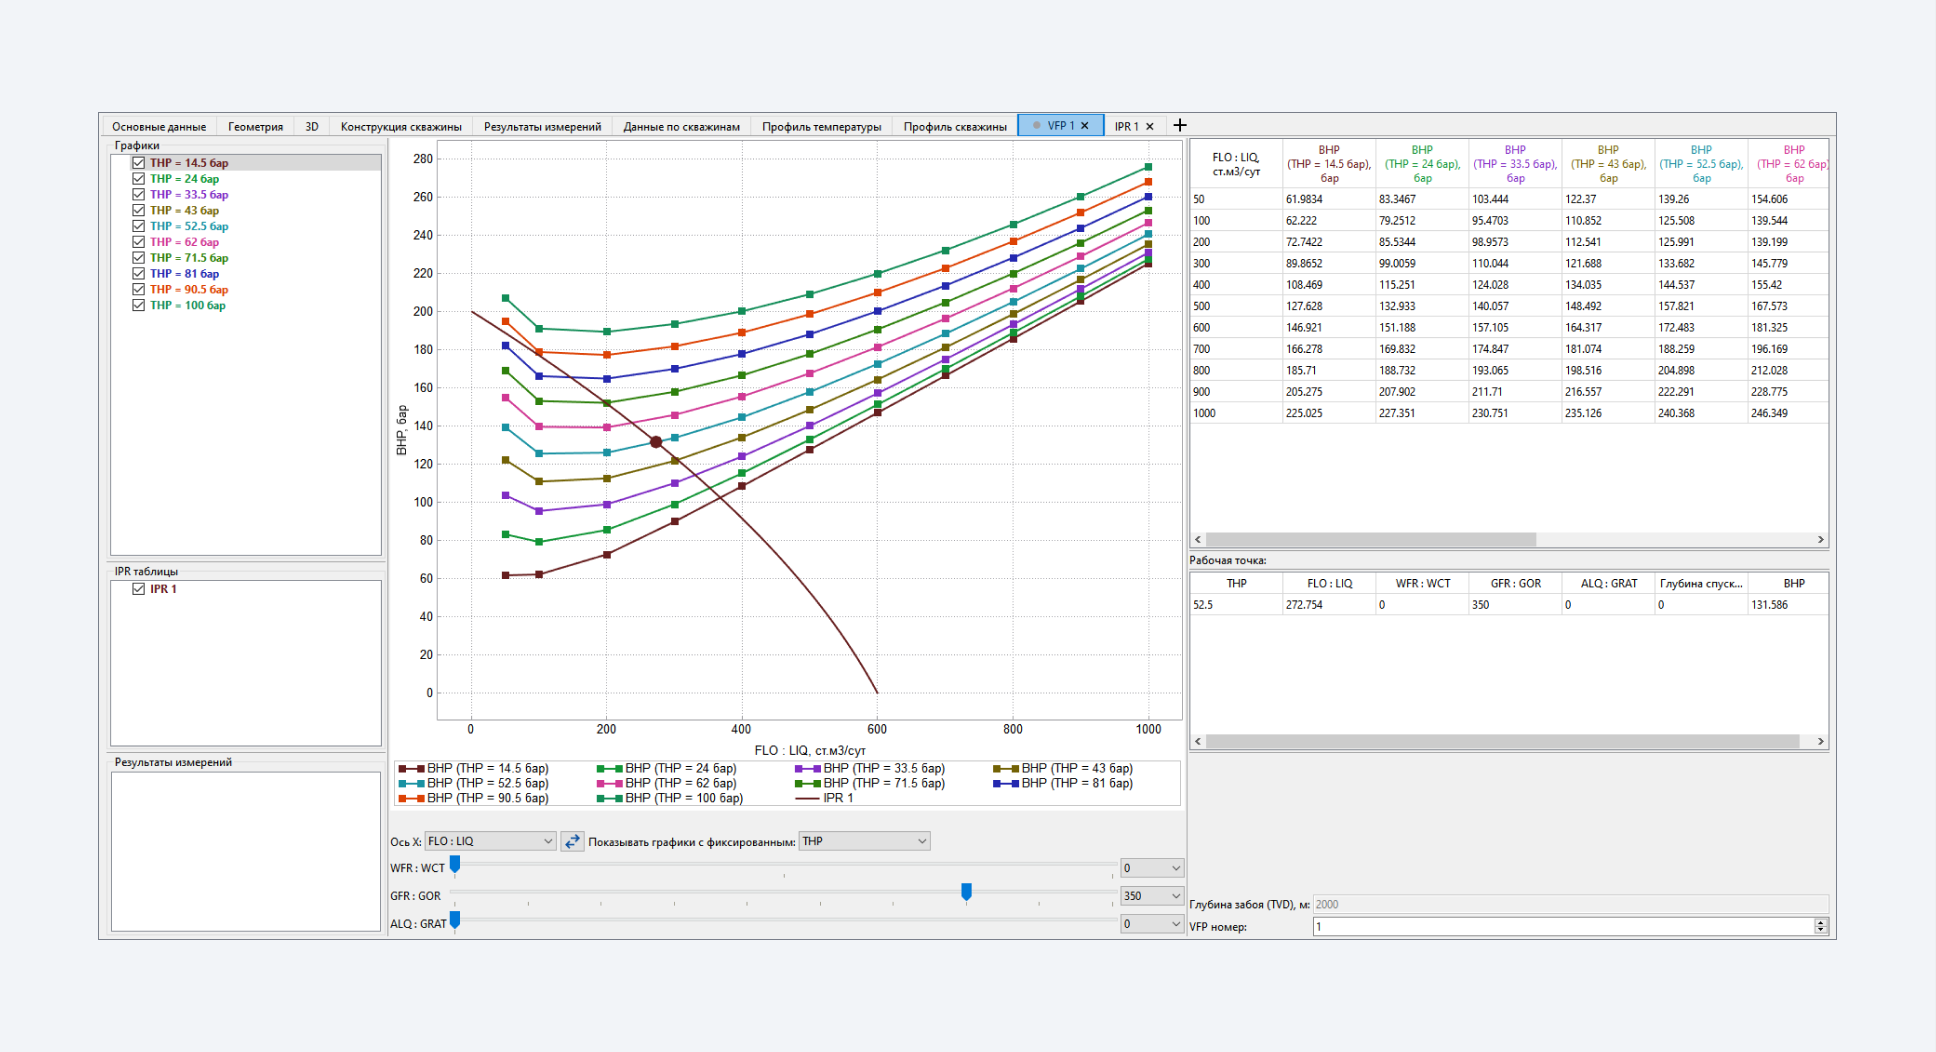Image resolution: width=1936 pixels, height=1052 pixels.
Task: Open the fixed parameter THP dropdown
Action: (865, 842)
